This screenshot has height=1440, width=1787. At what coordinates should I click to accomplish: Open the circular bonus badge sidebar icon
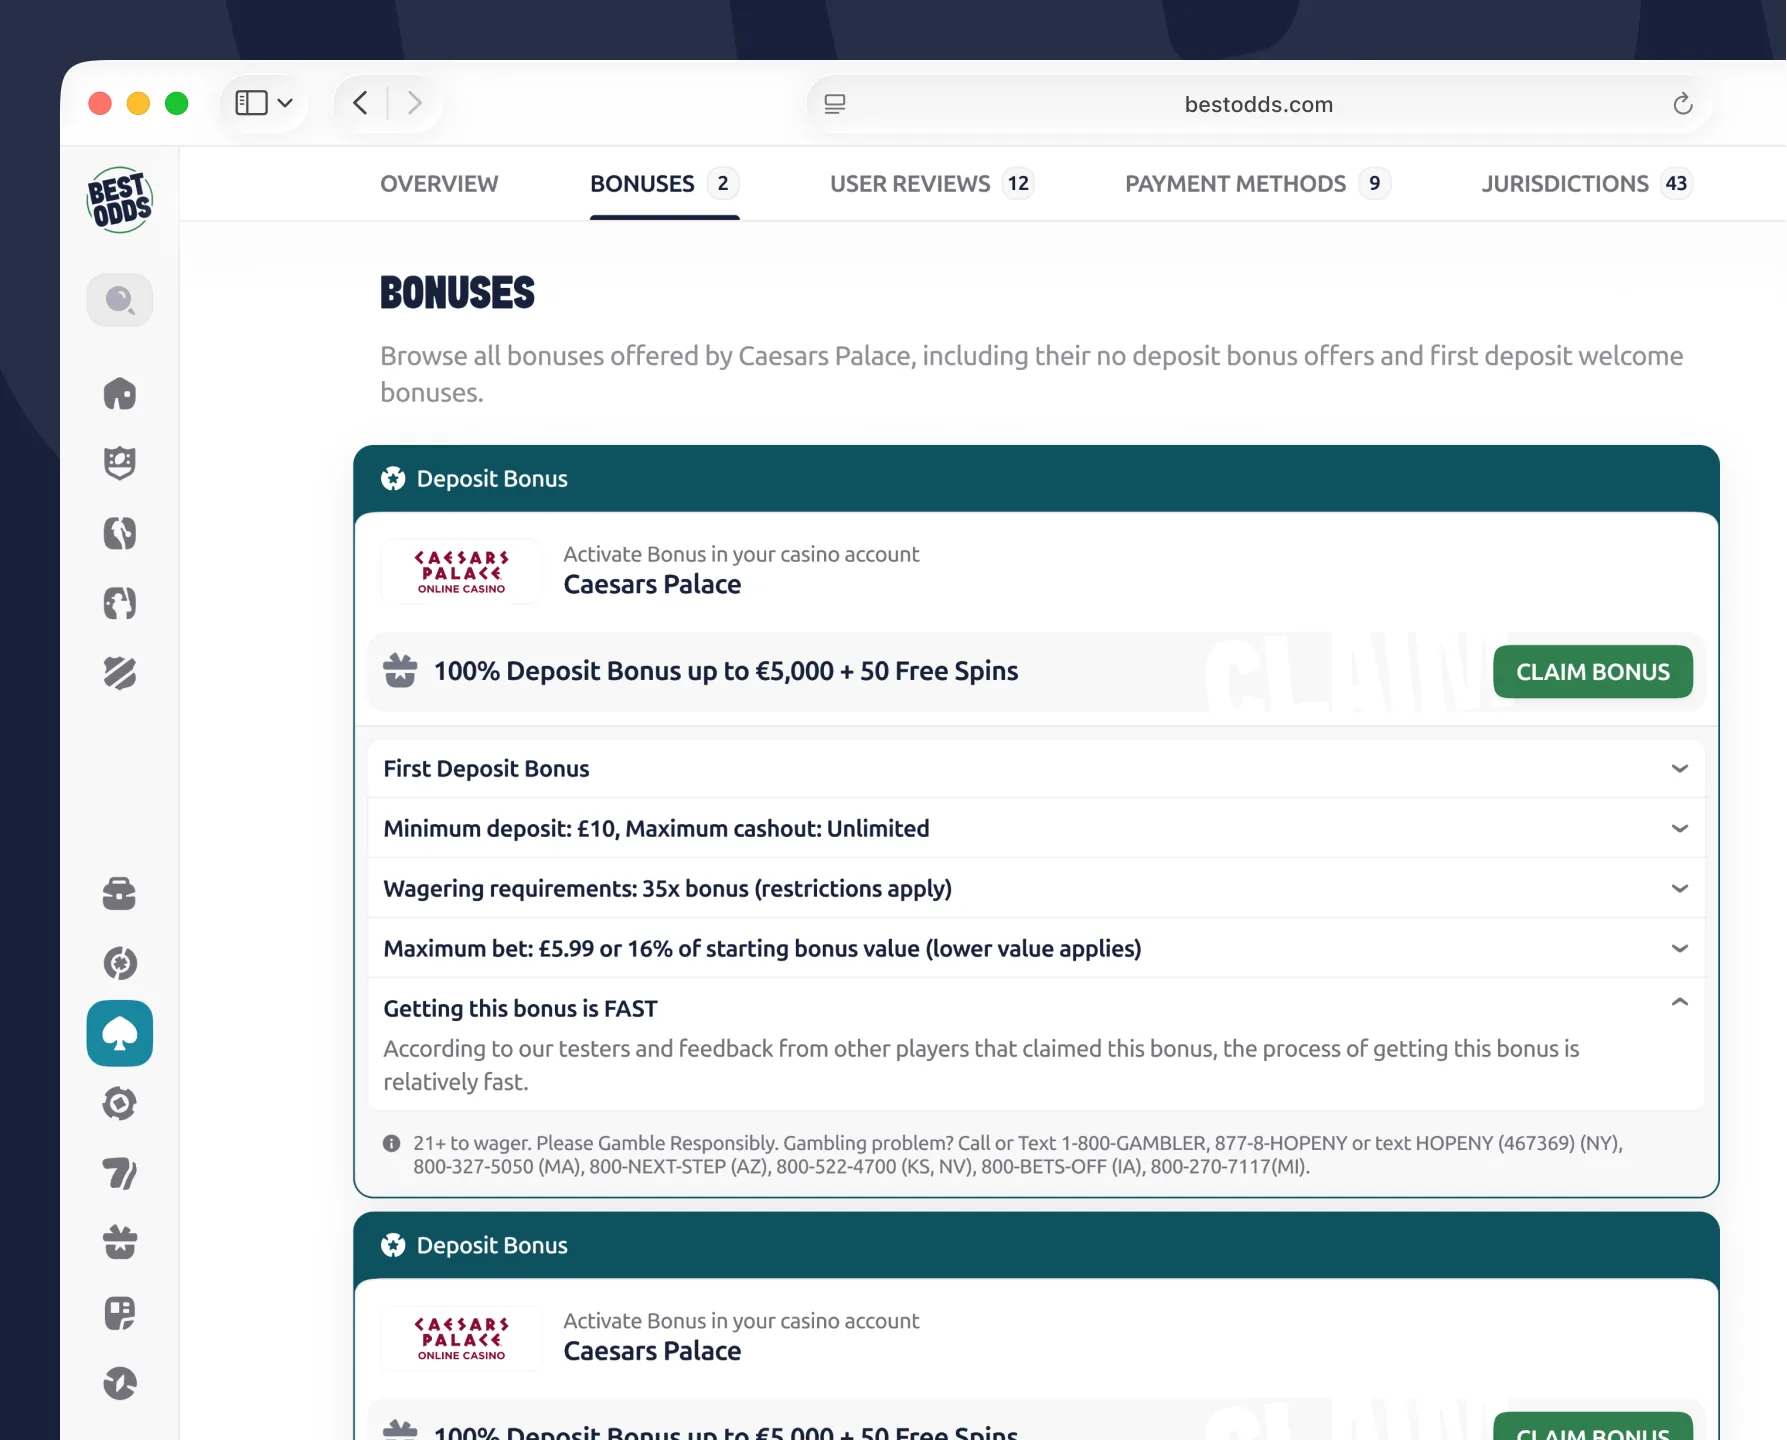coord(120,963)
